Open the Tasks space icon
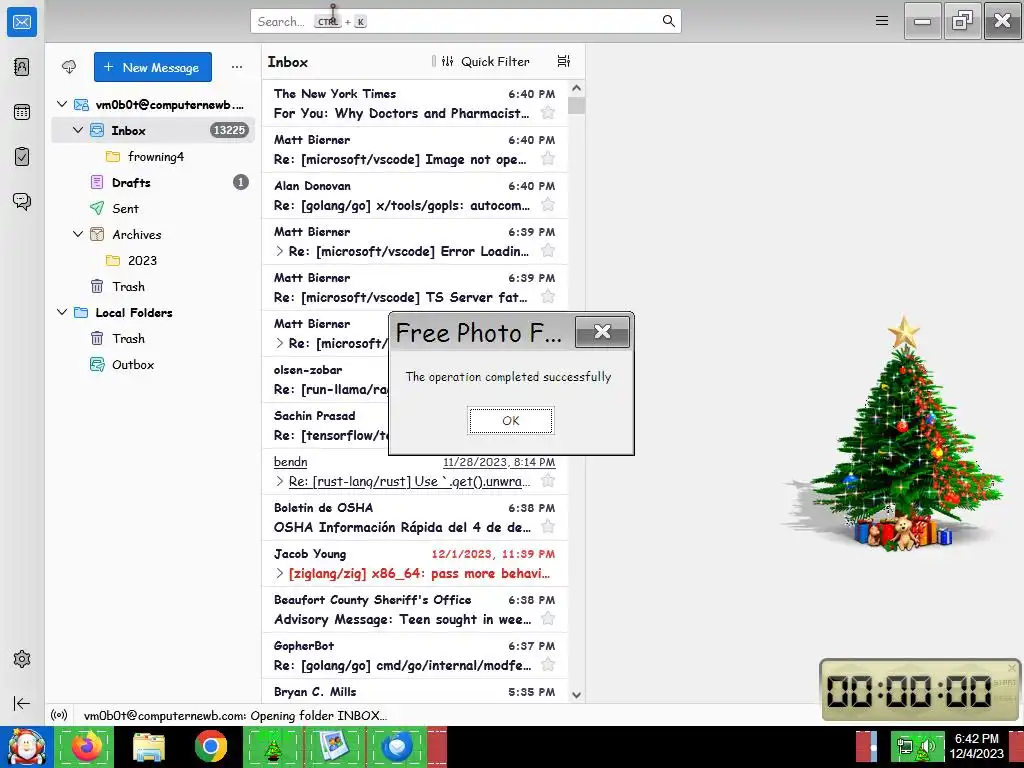Screen dimensions: 1024x768 click(x=22, y=157)
